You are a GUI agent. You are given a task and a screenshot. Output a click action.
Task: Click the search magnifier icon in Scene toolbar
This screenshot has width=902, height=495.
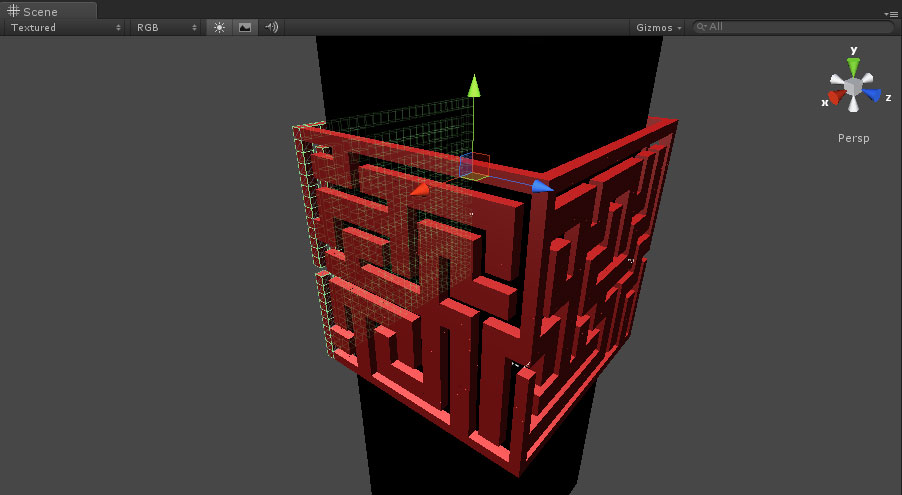(x=702, y=28)
